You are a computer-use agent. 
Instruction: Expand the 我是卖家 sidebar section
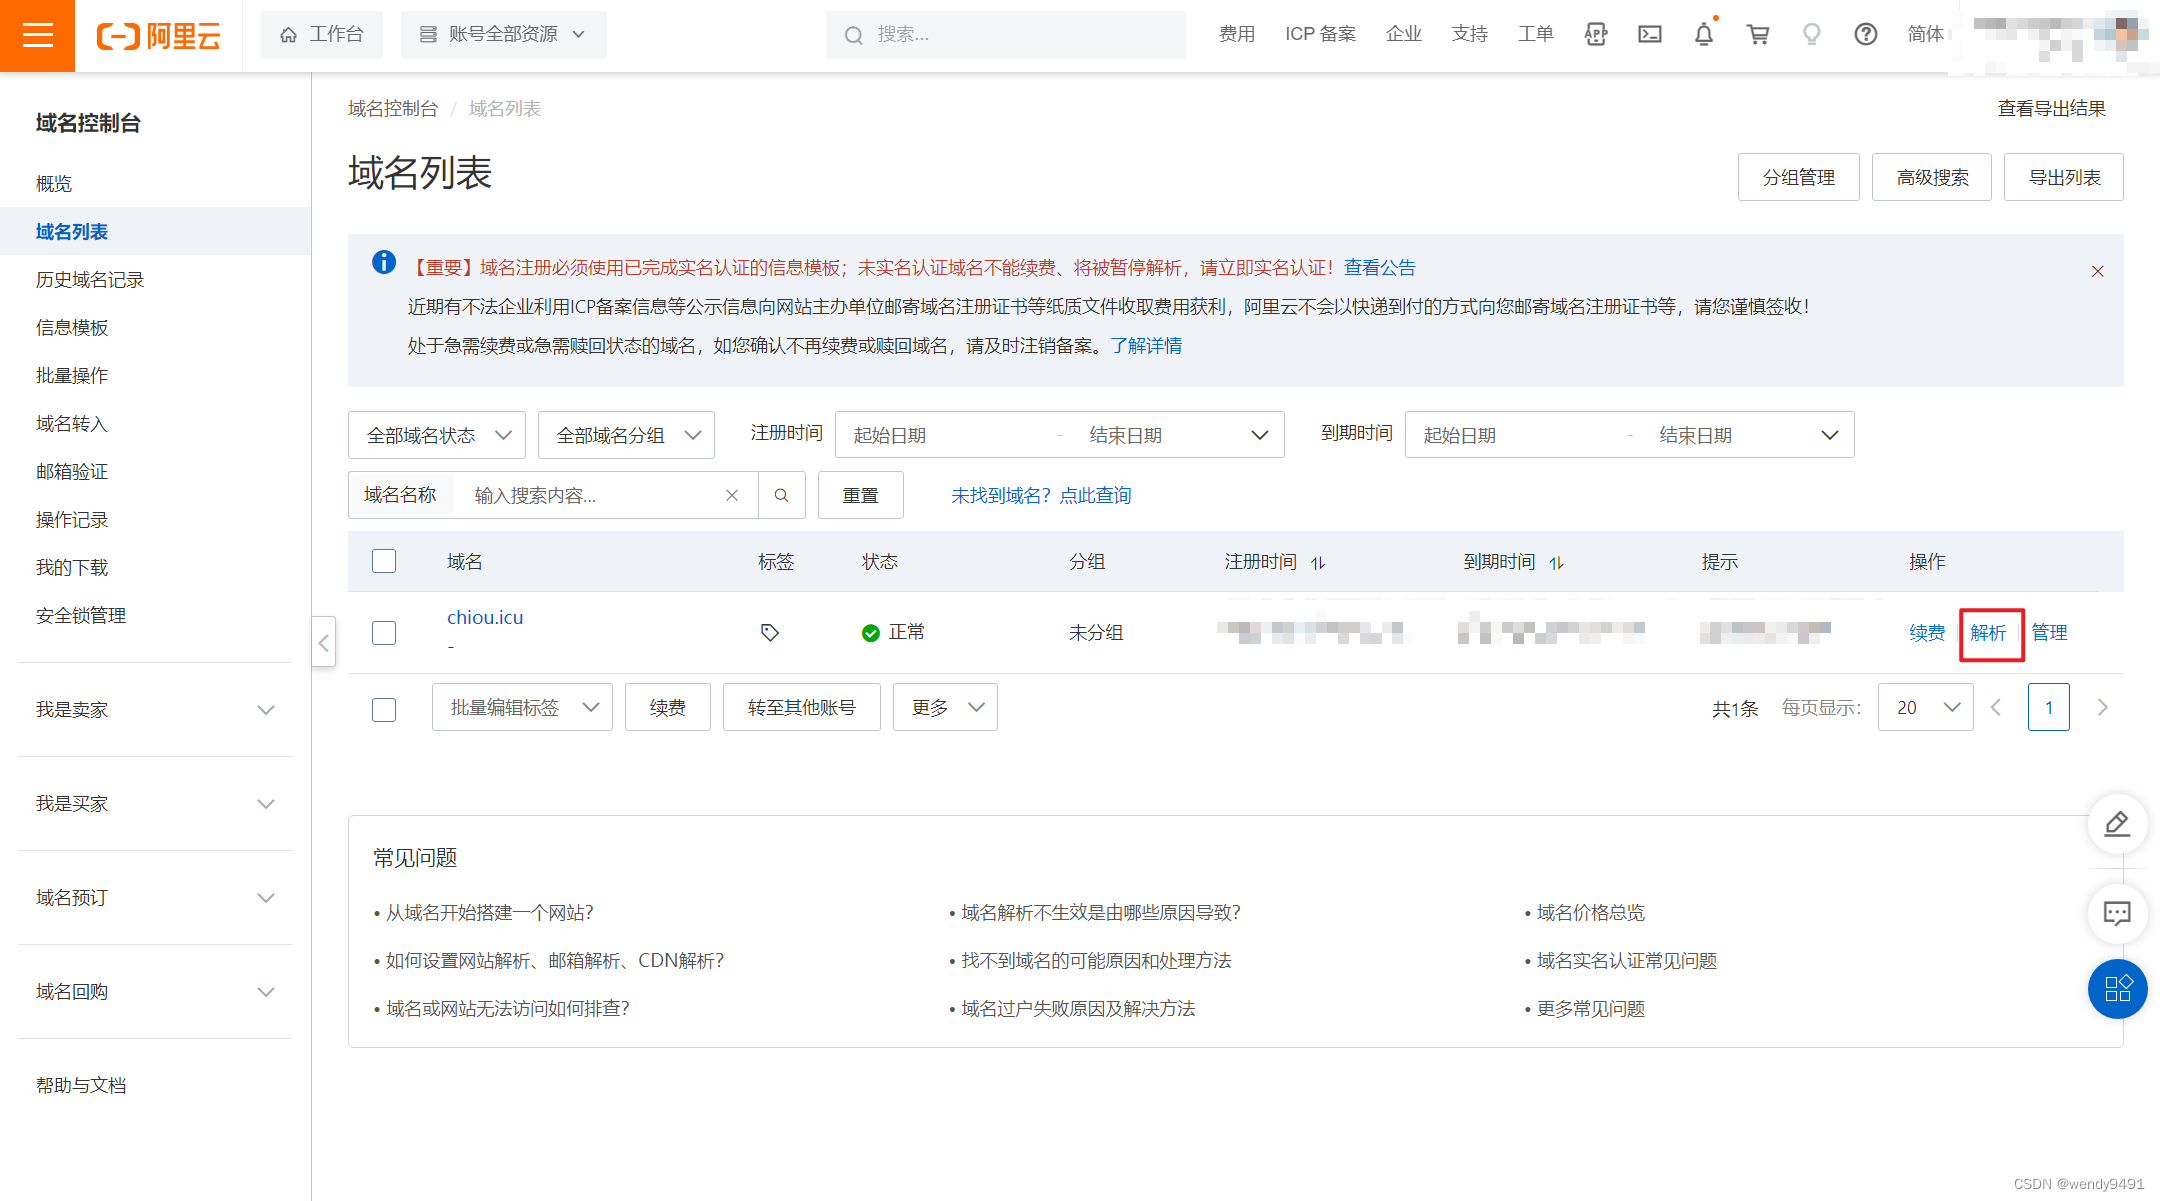[155, 710]
